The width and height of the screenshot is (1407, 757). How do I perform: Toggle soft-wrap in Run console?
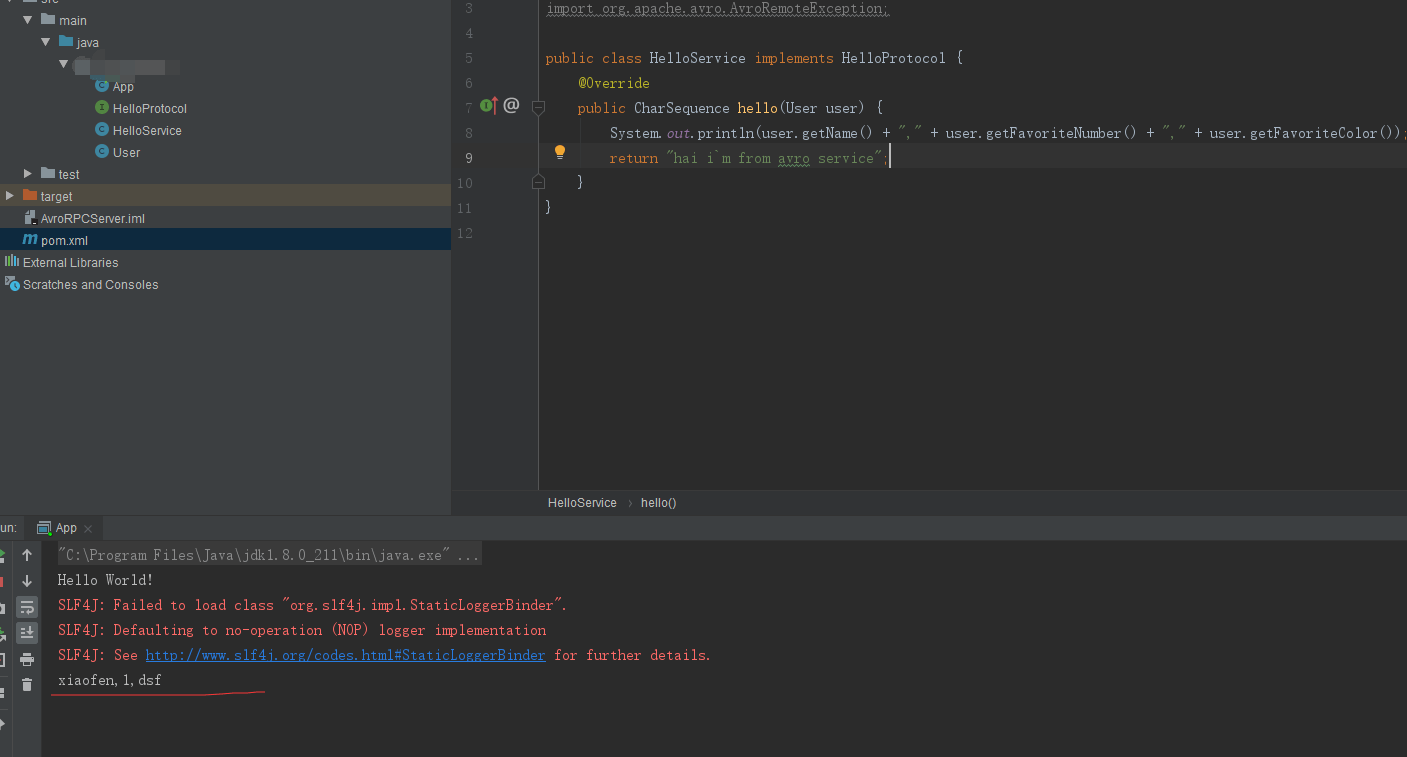(27, 607)
